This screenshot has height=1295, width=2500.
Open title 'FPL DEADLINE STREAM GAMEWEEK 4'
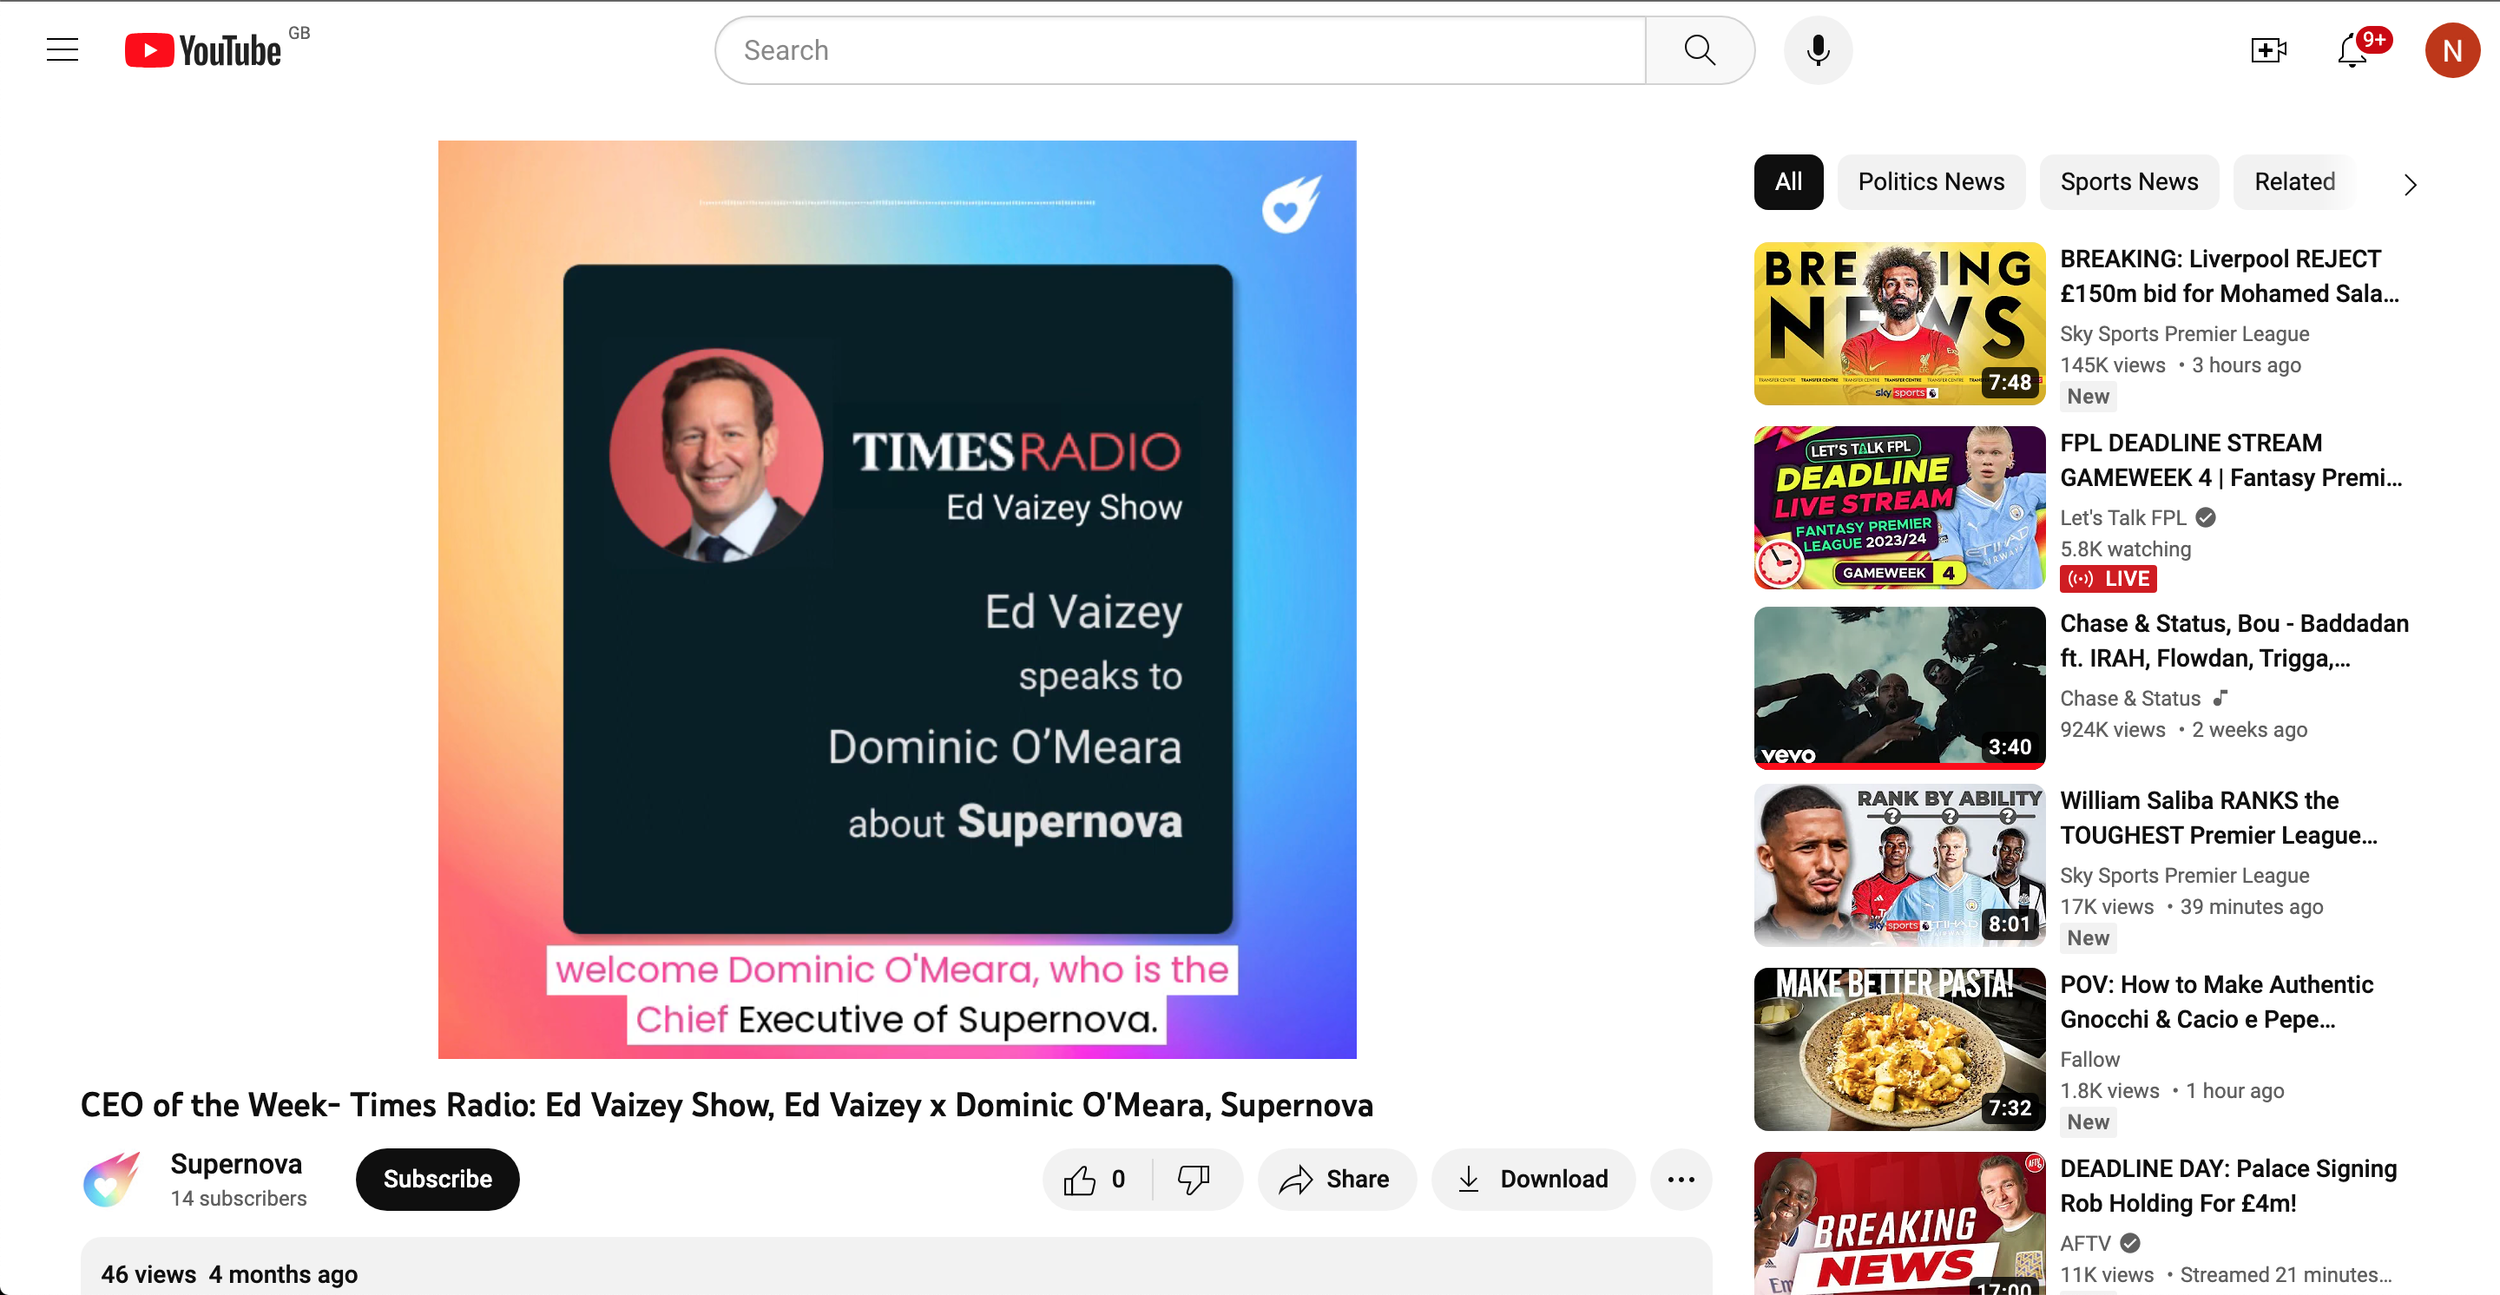[2231, 460]
